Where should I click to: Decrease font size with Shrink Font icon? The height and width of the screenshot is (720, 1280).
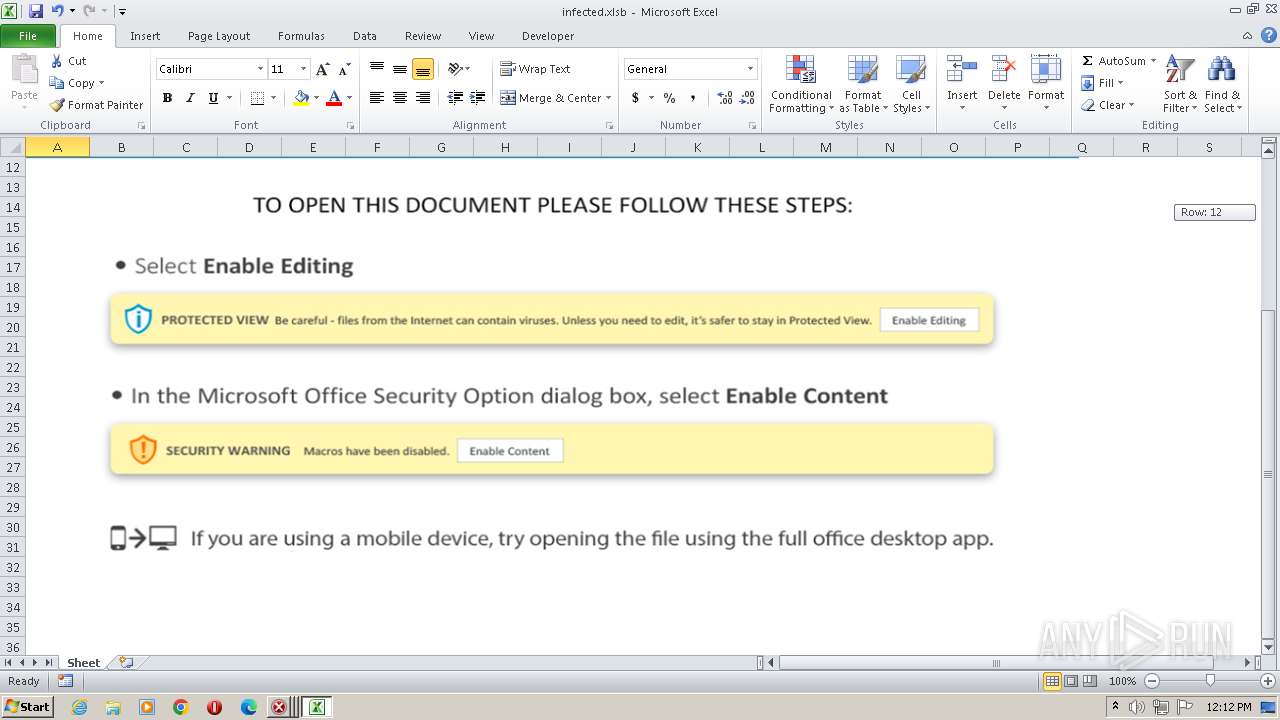pos(344,69)
